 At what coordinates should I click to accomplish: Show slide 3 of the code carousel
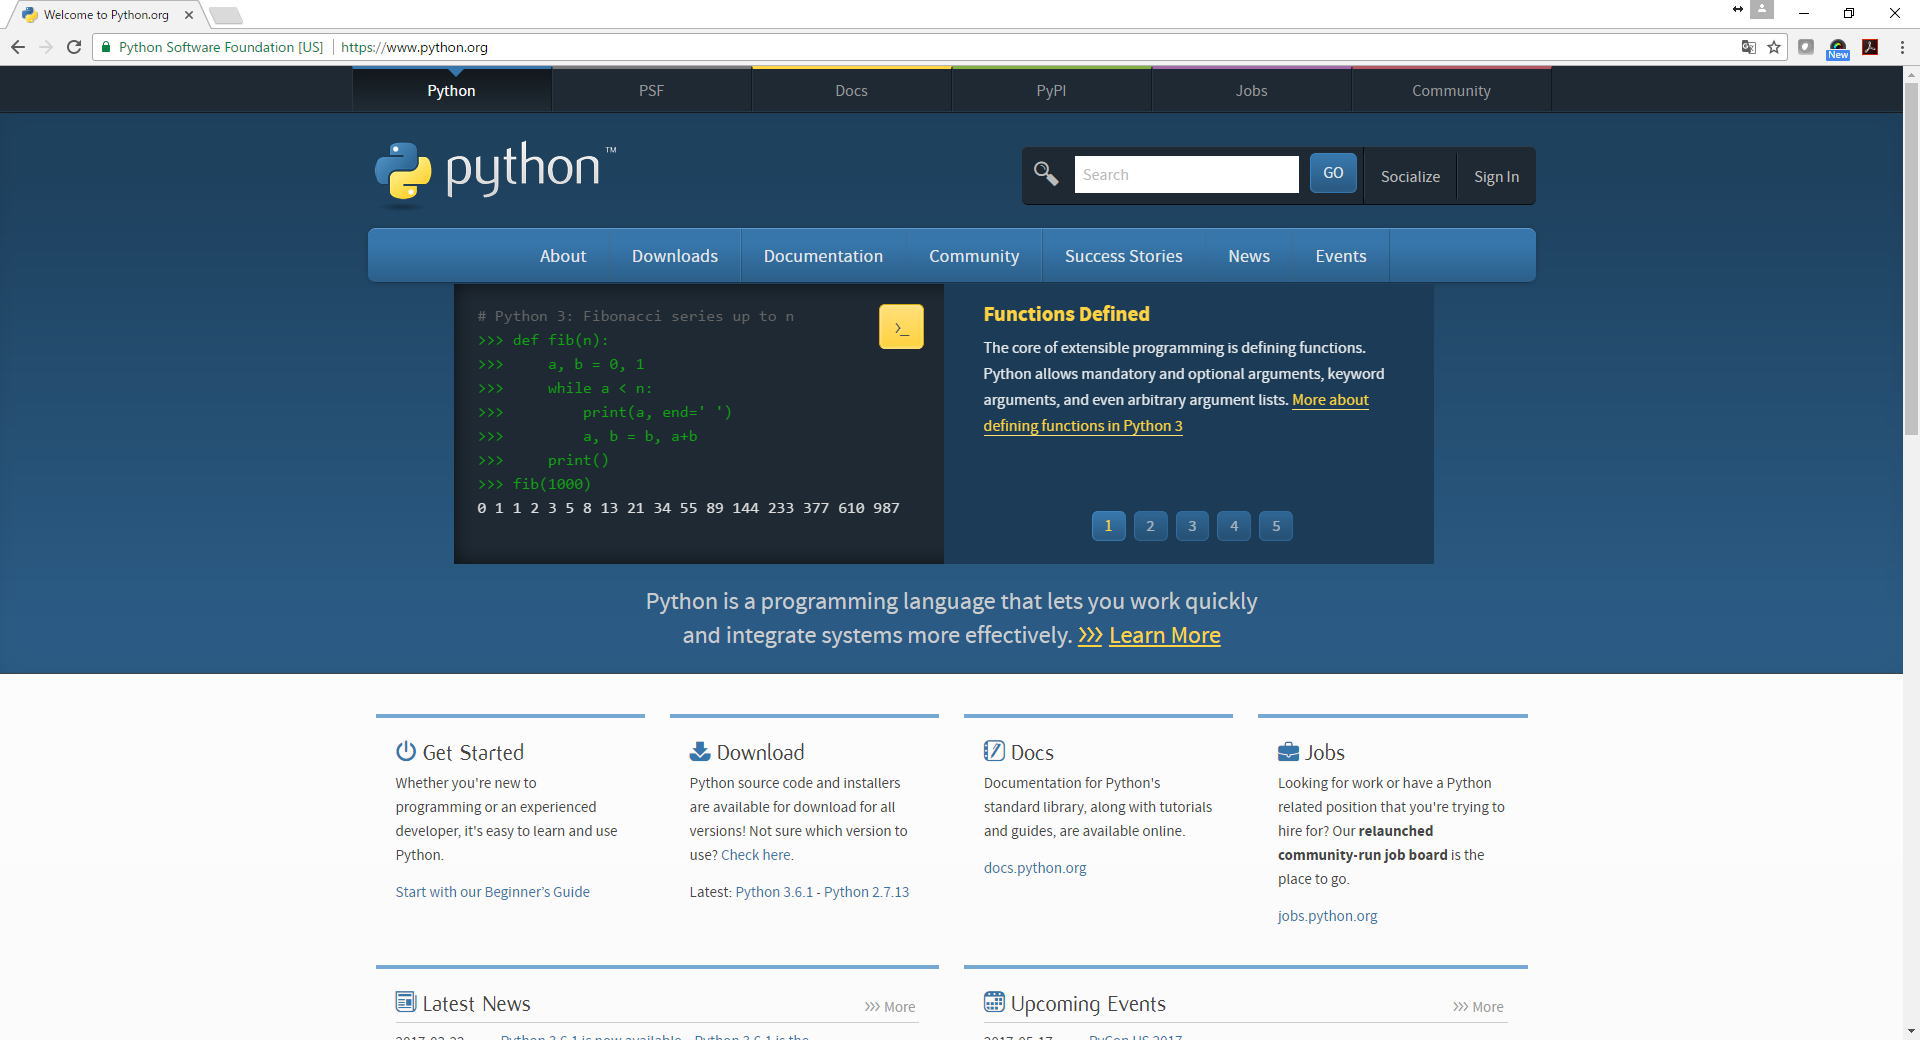point(1192,526)
